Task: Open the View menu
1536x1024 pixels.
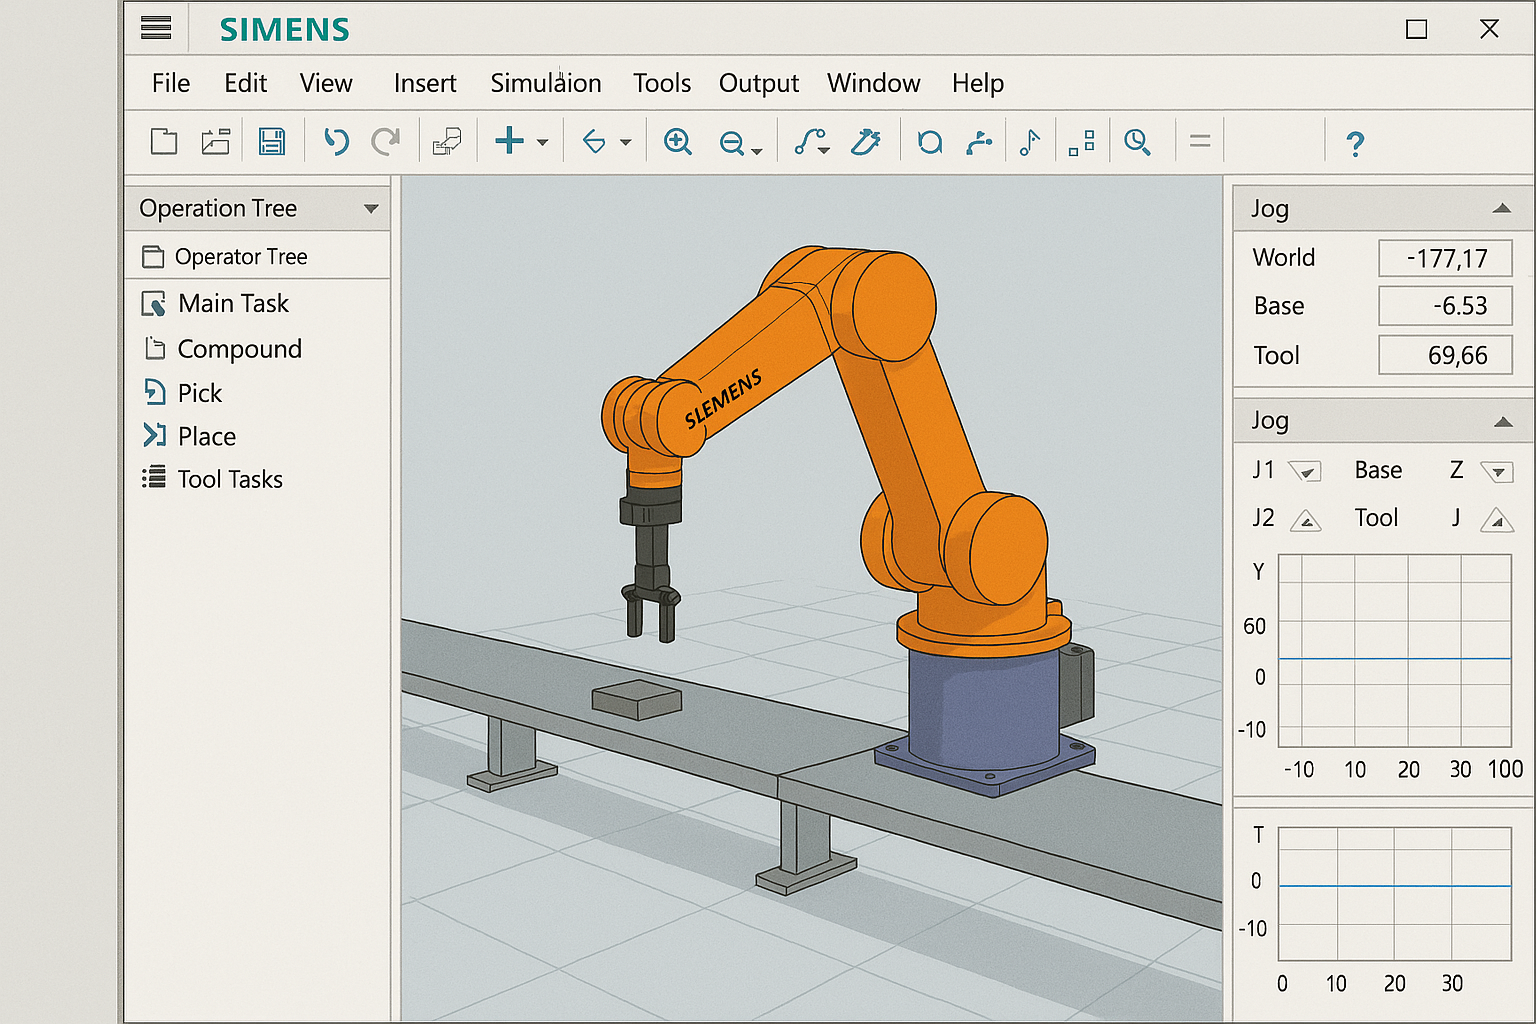Action: (x=326, y=83)
